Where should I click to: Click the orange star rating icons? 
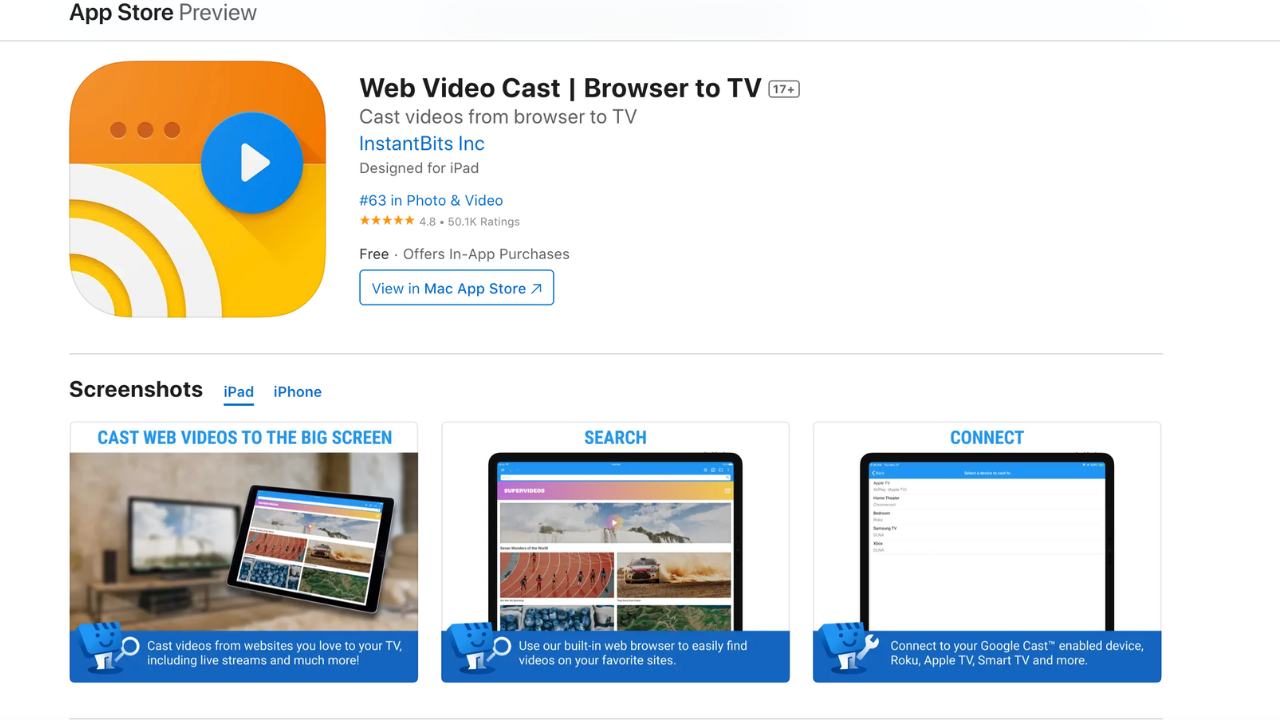pos(386,221)
